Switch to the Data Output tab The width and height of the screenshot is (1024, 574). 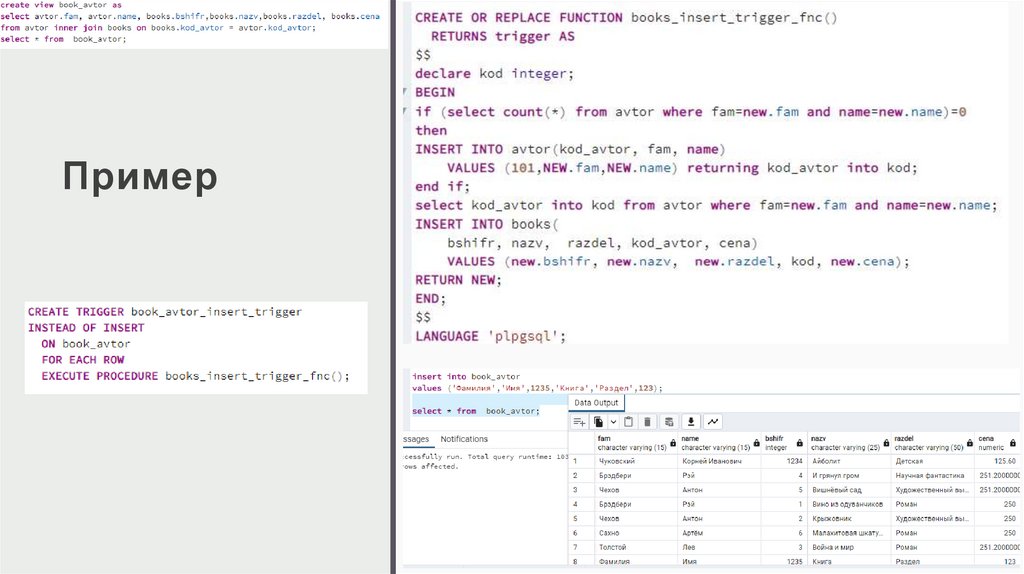[x=596, y=402]
